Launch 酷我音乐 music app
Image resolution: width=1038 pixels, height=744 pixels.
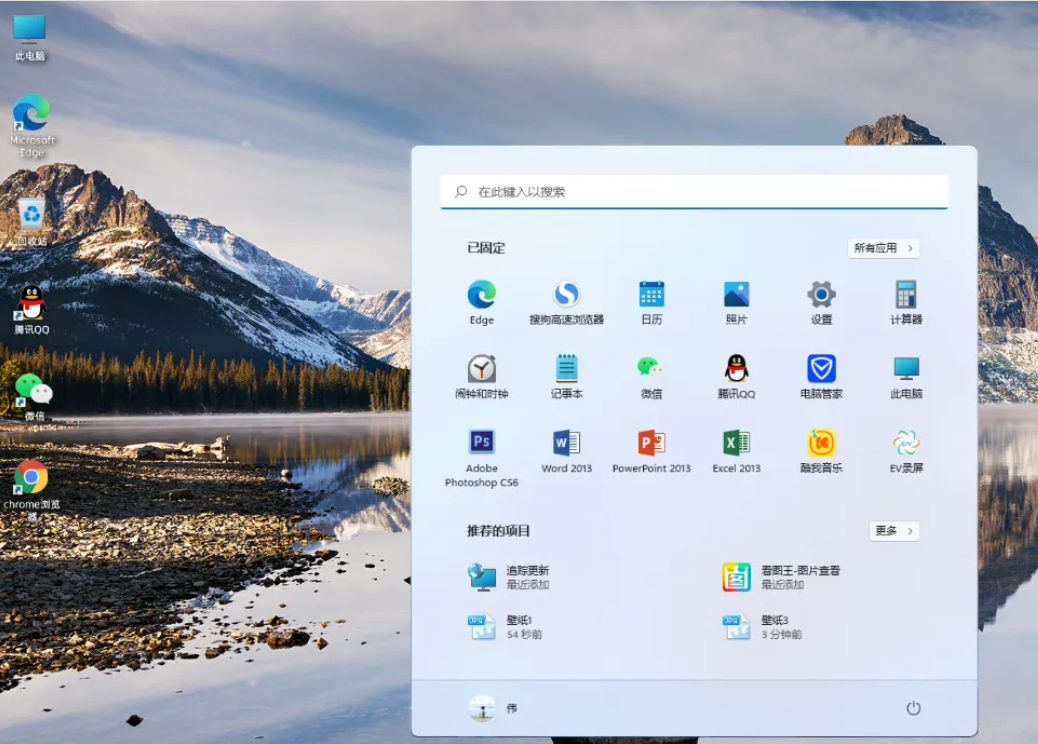pyautogui.click(x=821, y=443)
